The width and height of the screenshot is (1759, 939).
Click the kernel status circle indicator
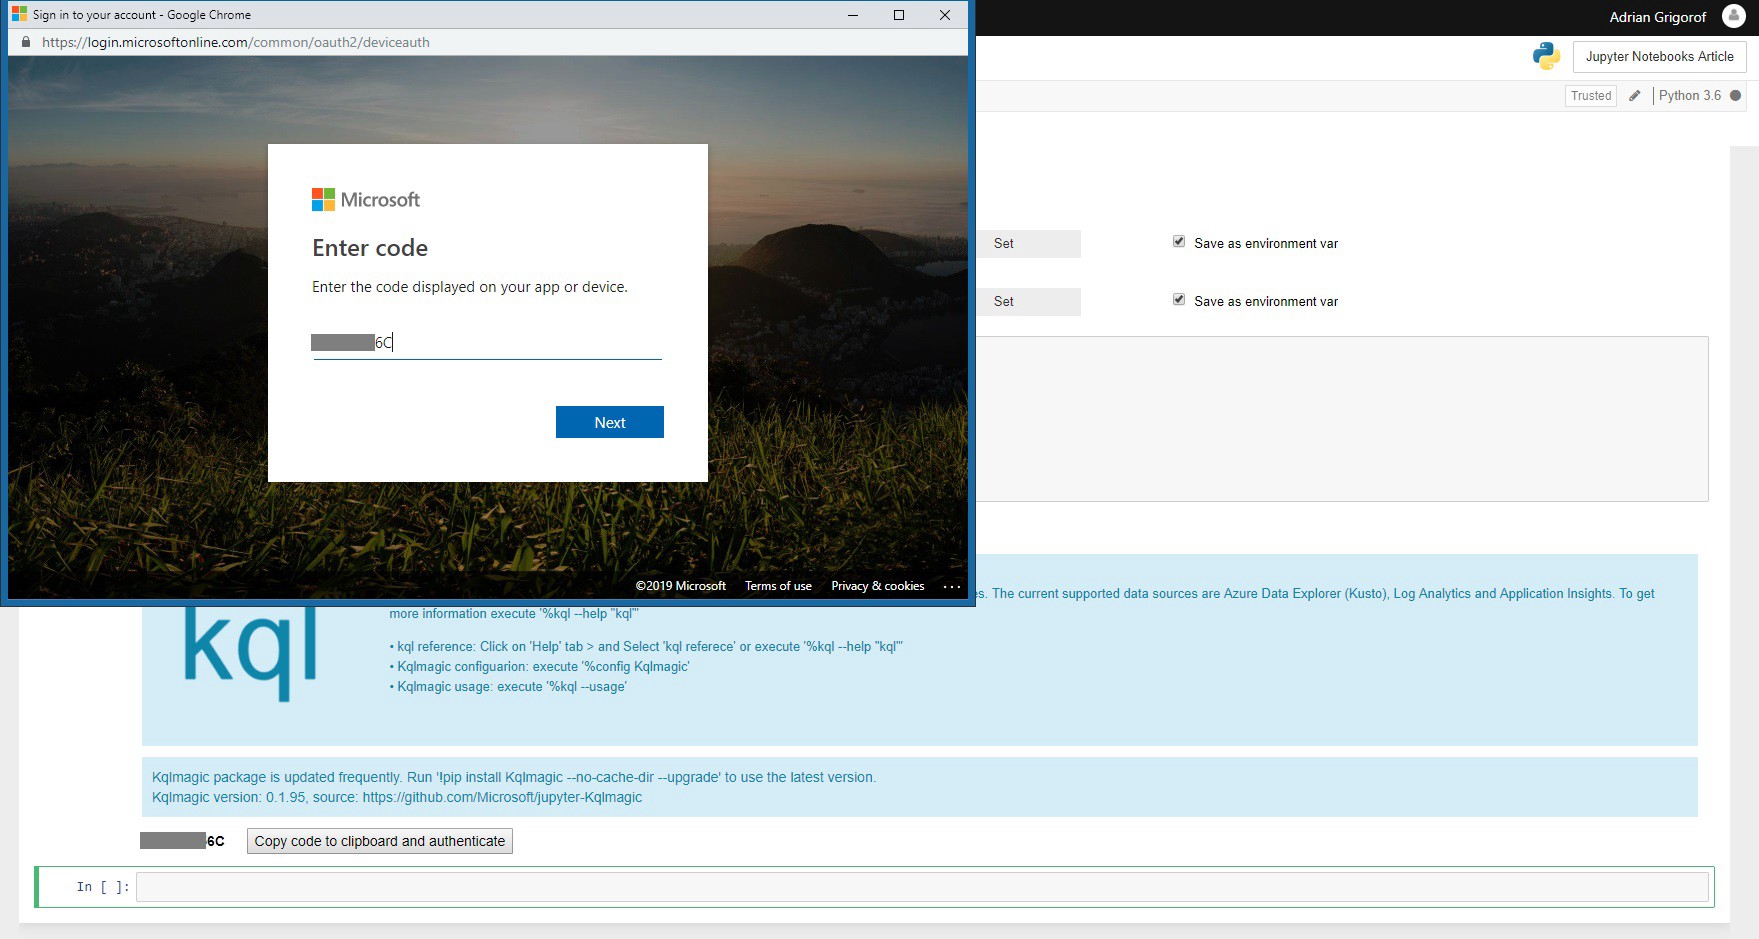pyautogui.click(x=1736, y=96)
